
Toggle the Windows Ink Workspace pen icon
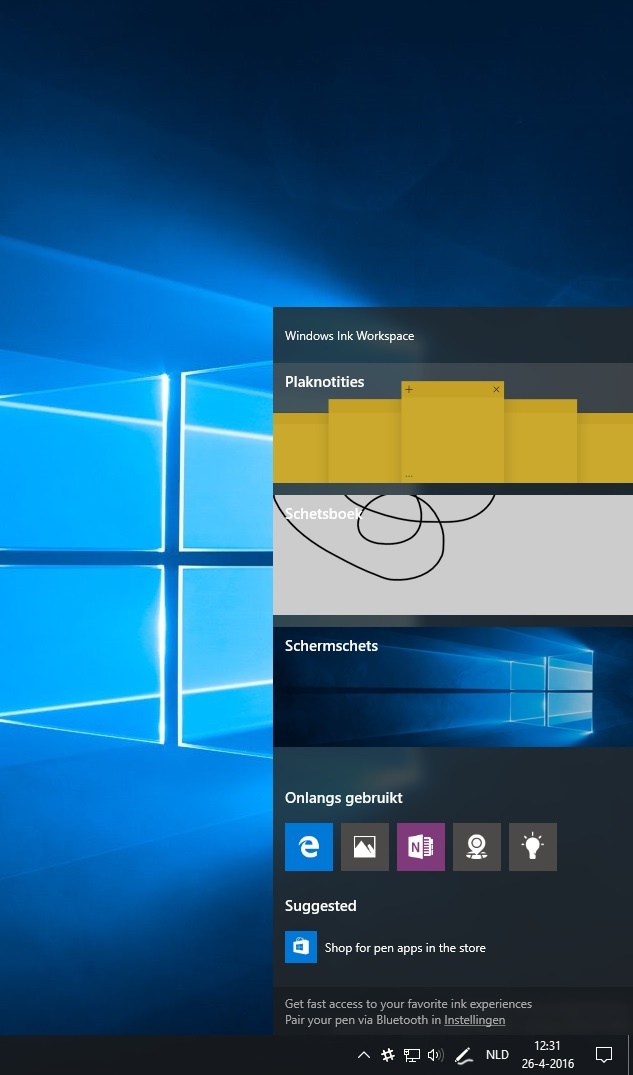click(x=464, y=1054)
